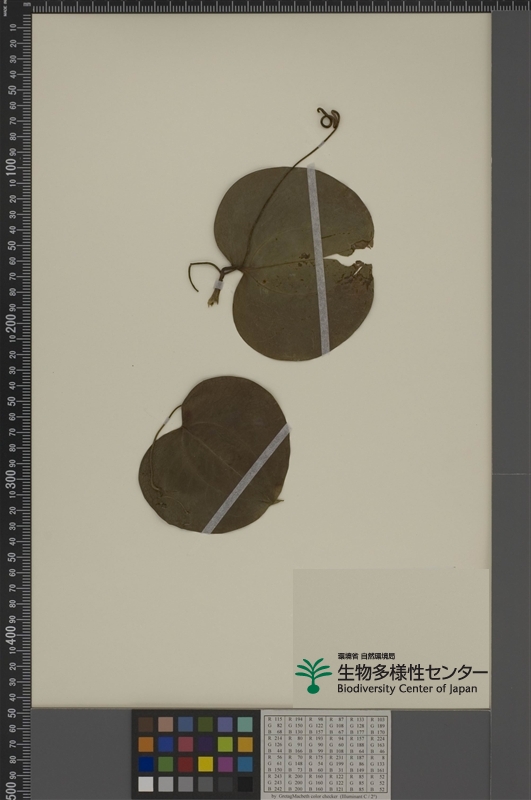Screen dimensions: 531x800
Task: Select the magenta swatch in third row
Action: coord(225,764)
